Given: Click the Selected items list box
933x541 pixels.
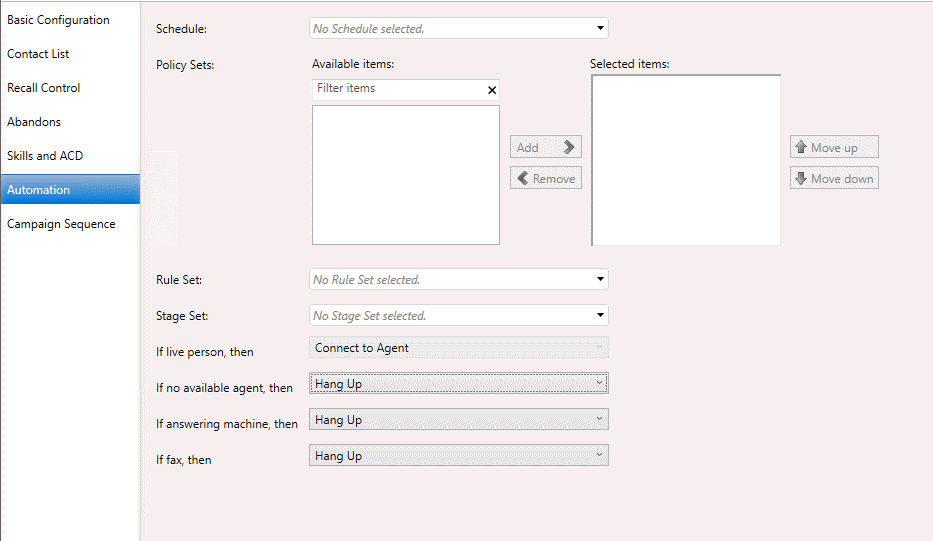Looking at the screenshot, I should [685, 160].
